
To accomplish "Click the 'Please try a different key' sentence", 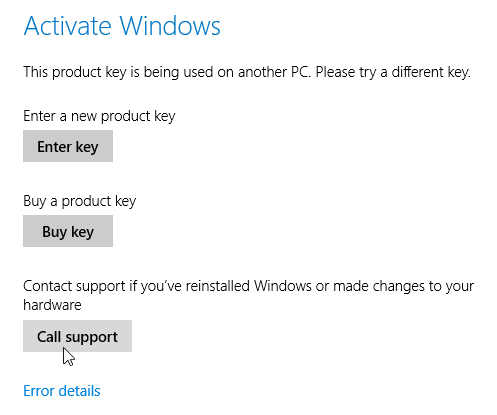I will (x=393, y=72).
